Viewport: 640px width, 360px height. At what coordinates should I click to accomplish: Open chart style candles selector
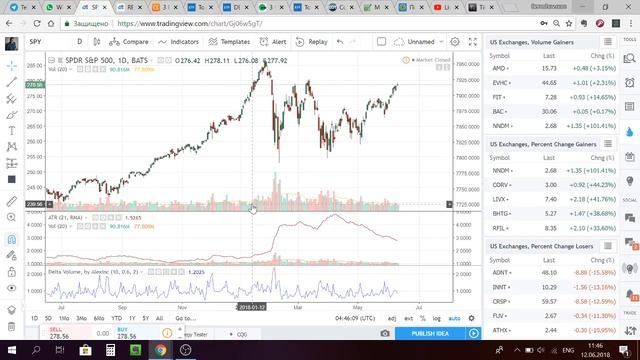97,42
